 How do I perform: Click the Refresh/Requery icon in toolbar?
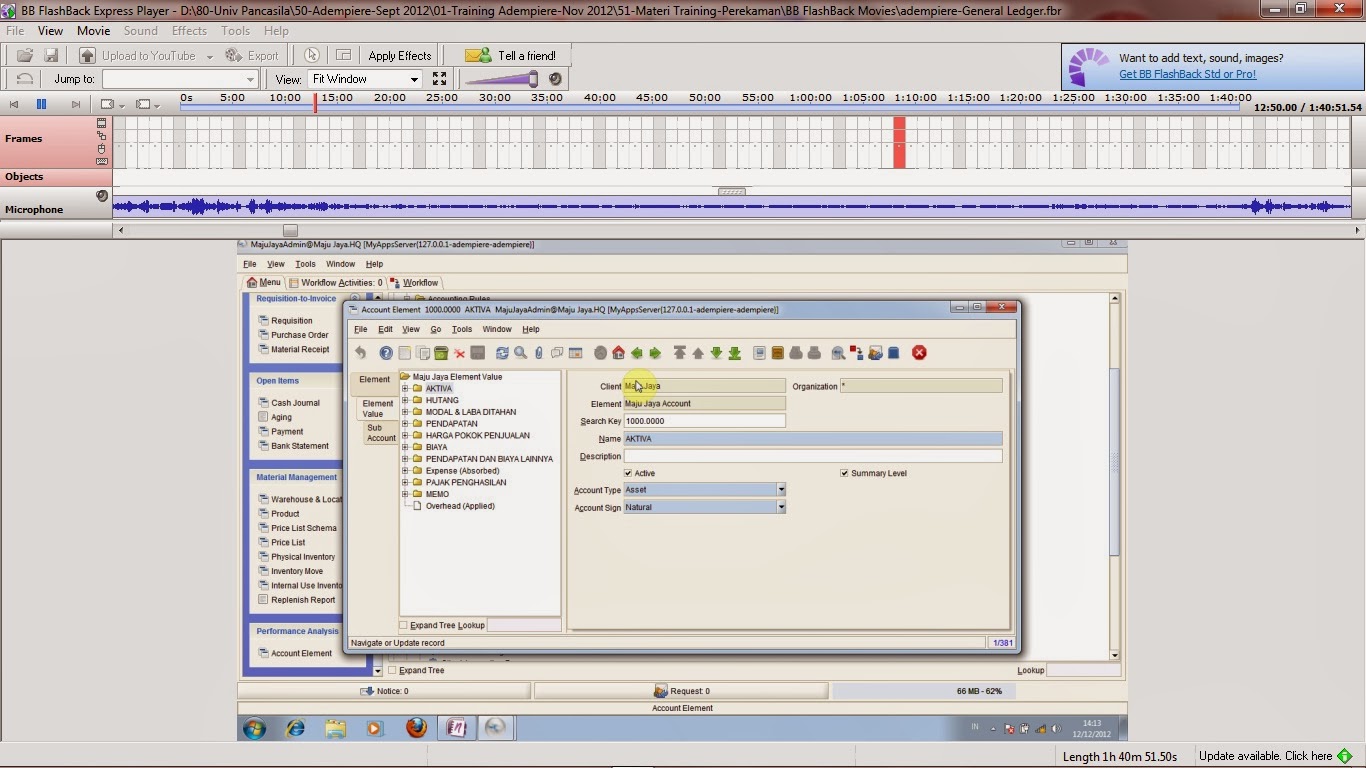502,353
